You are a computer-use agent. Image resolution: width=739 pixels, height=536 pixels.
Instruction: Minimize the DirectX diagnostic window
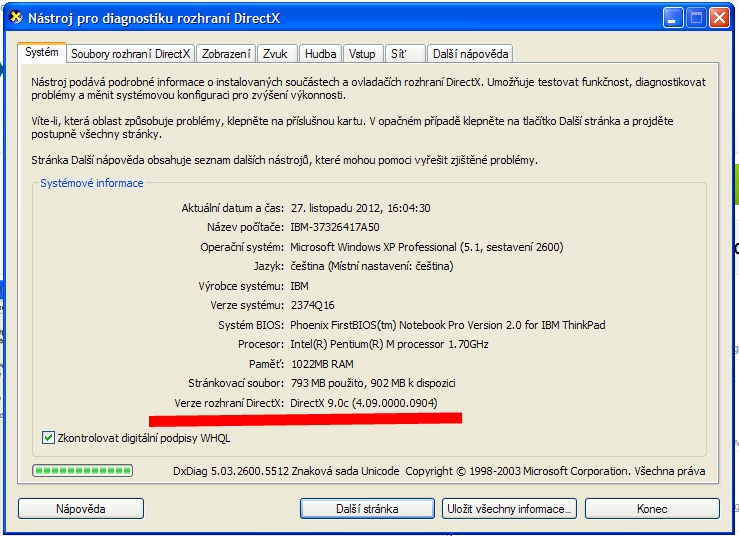673,18
